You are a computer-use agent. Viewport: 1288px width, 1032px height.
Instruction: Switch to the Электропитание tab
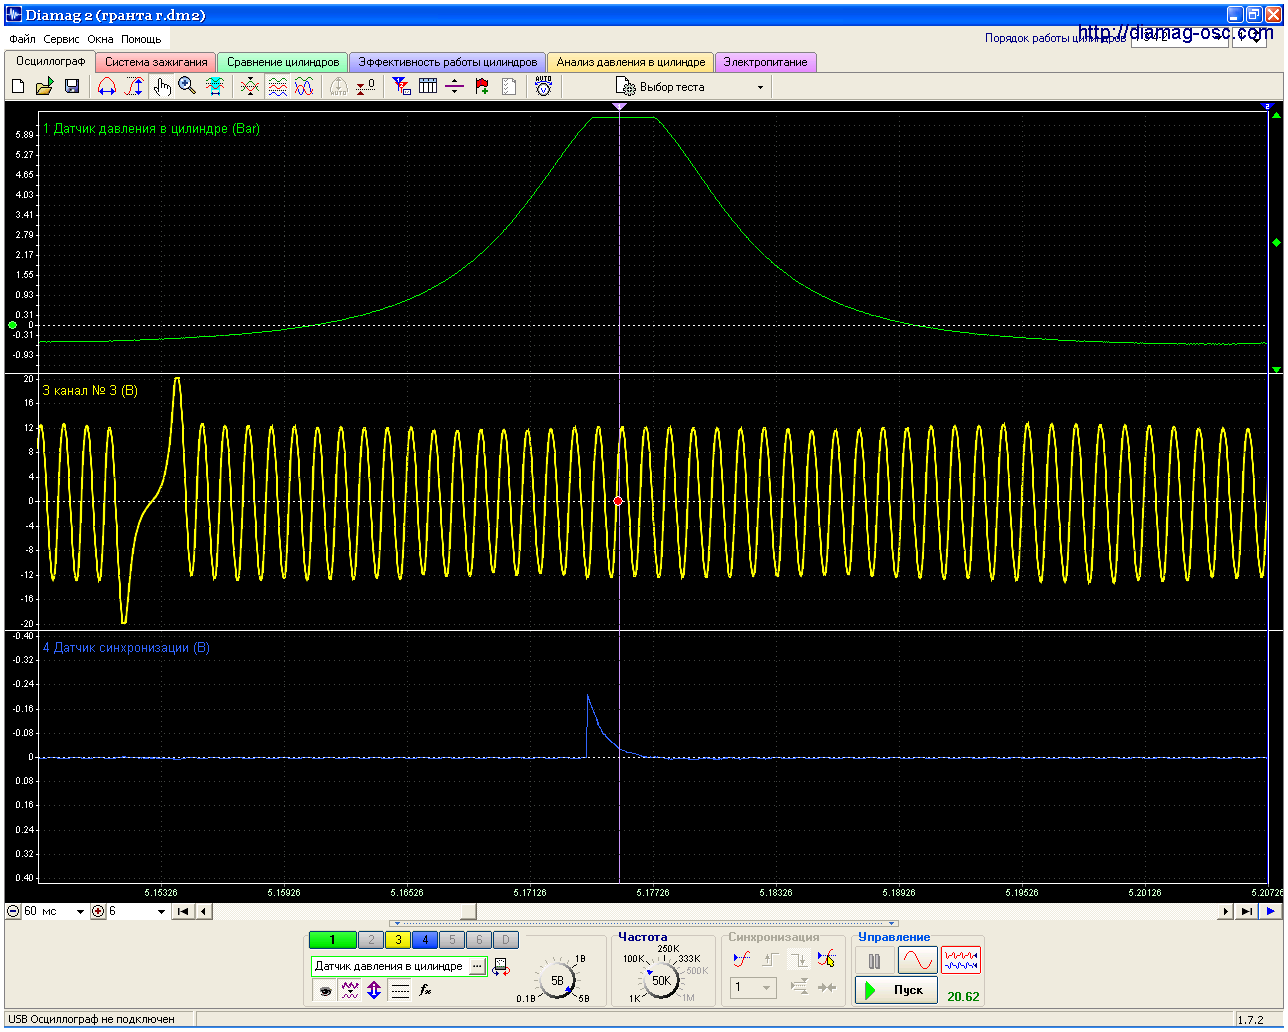coord(765,62)
